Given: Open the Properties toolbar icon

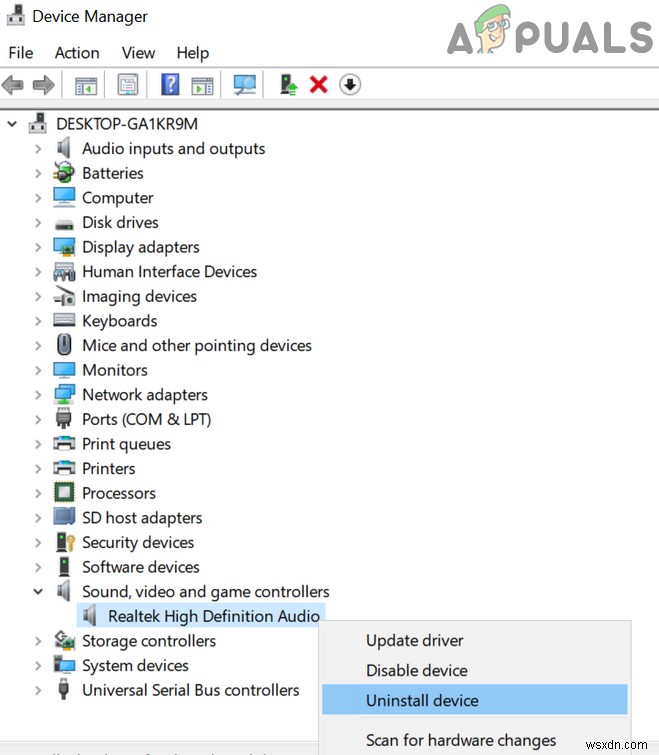Looking at the screenshot, I should coord(128,85).
